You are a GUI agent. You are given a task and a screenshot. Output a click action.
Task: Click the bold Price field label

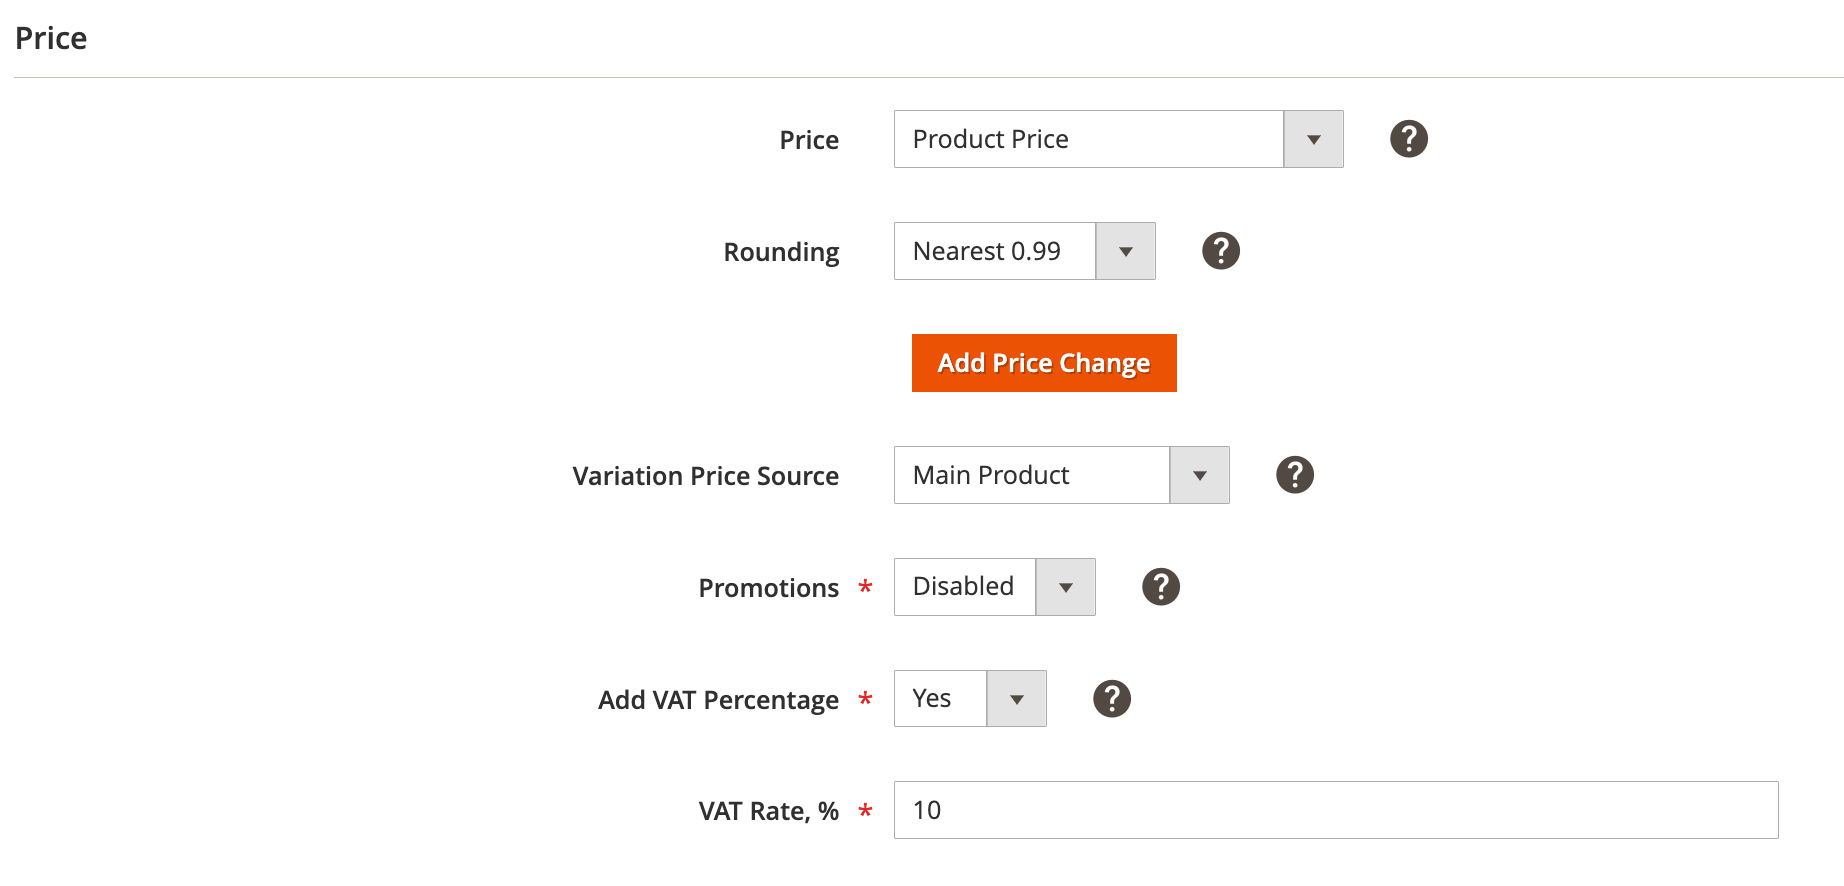(x=809, y=140)
